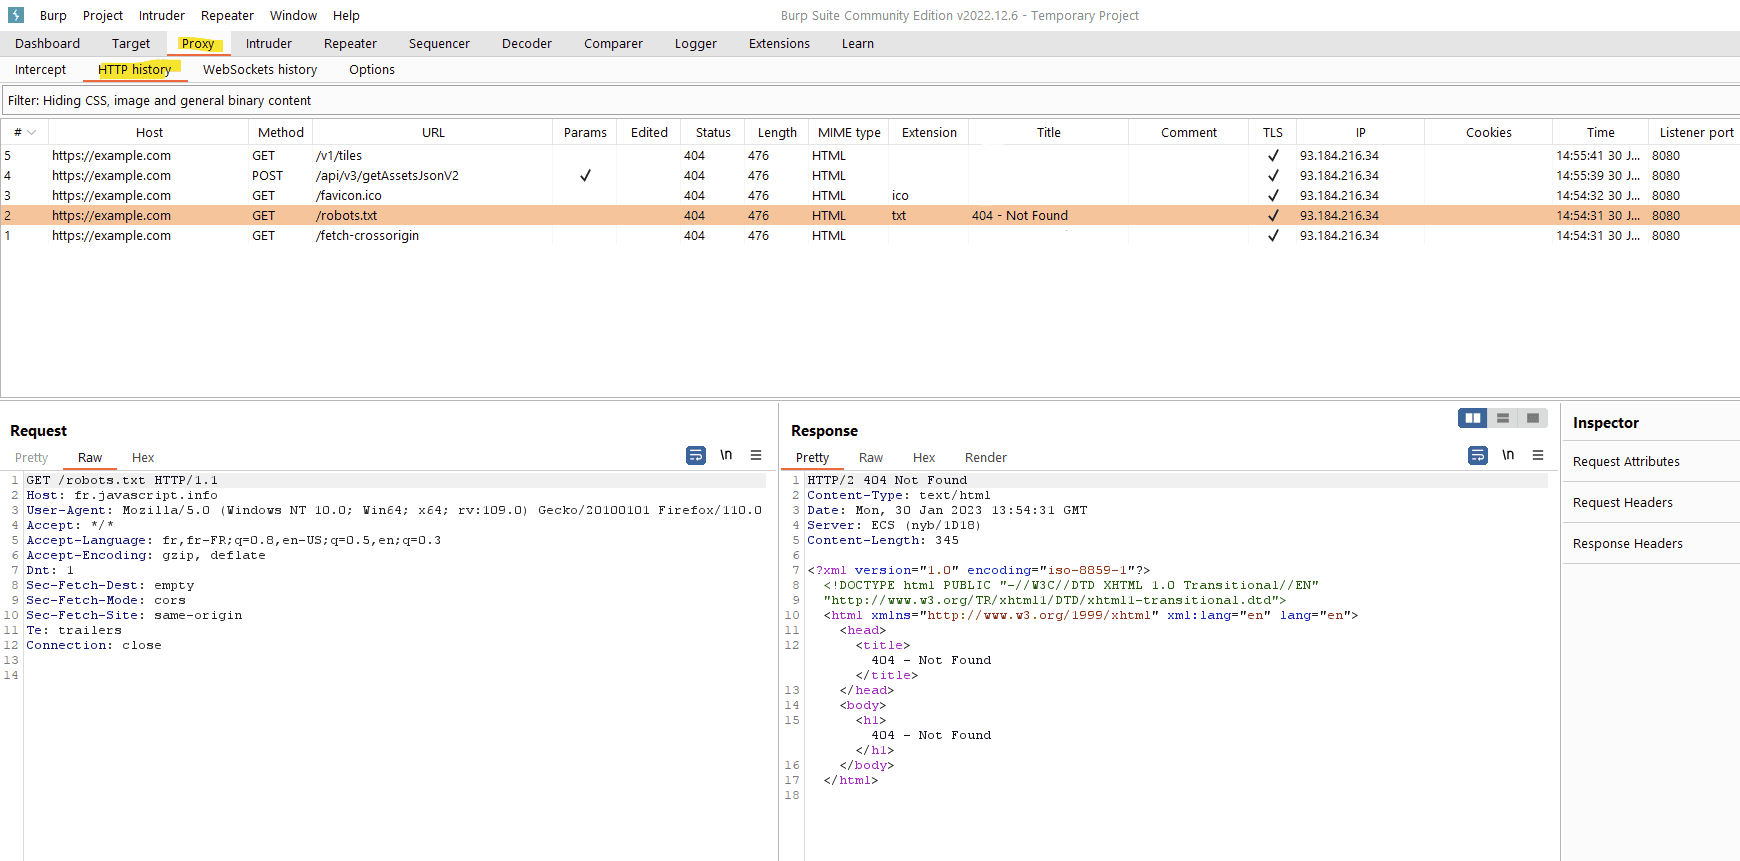Sort table by Method column

281,132
